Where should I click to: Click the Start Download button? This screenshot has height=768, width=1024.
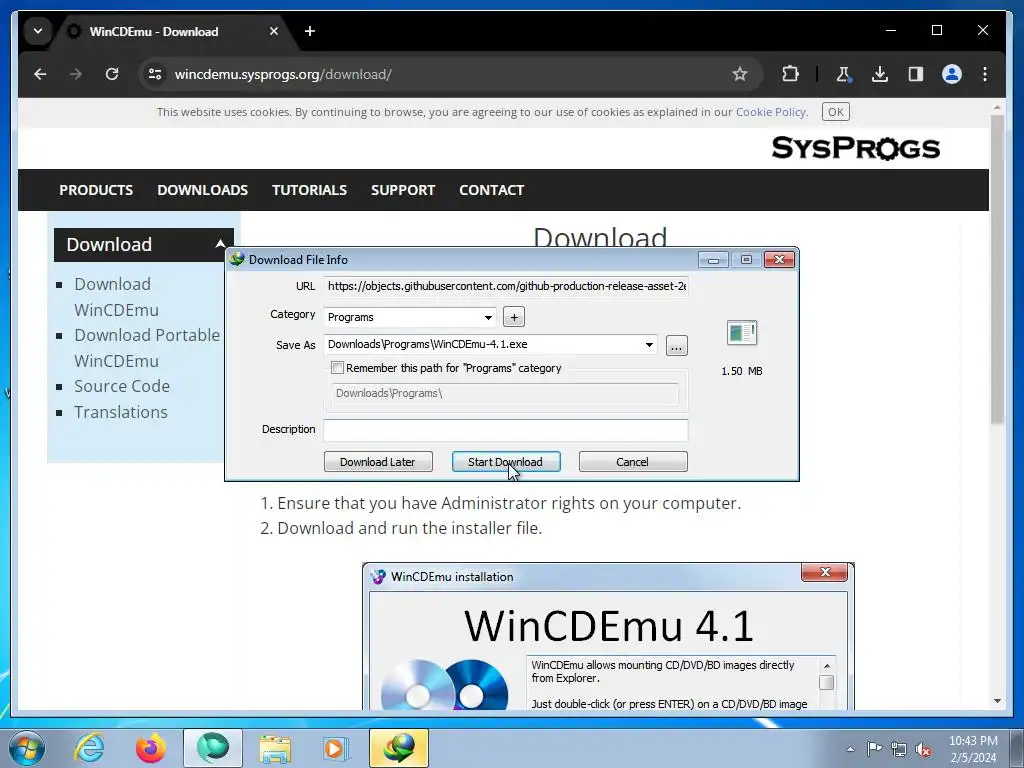pyautogui.click(x=505, y=462)
